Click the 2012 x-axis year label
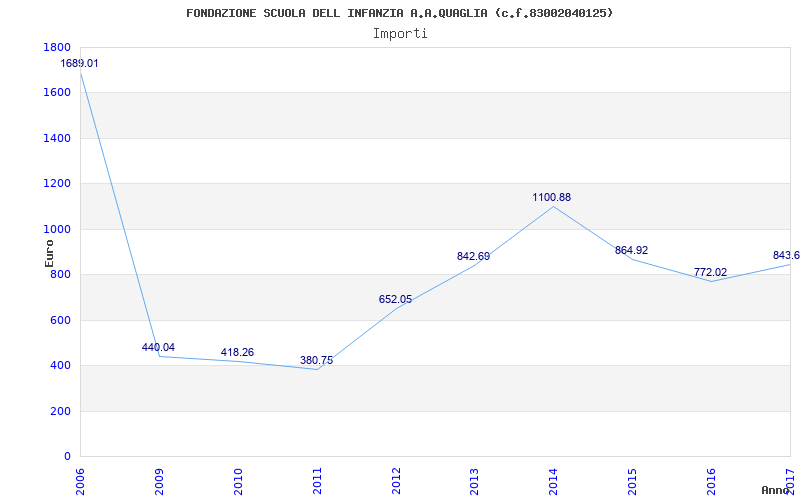The height and width of the screenshot is (500, 800). 396,481
